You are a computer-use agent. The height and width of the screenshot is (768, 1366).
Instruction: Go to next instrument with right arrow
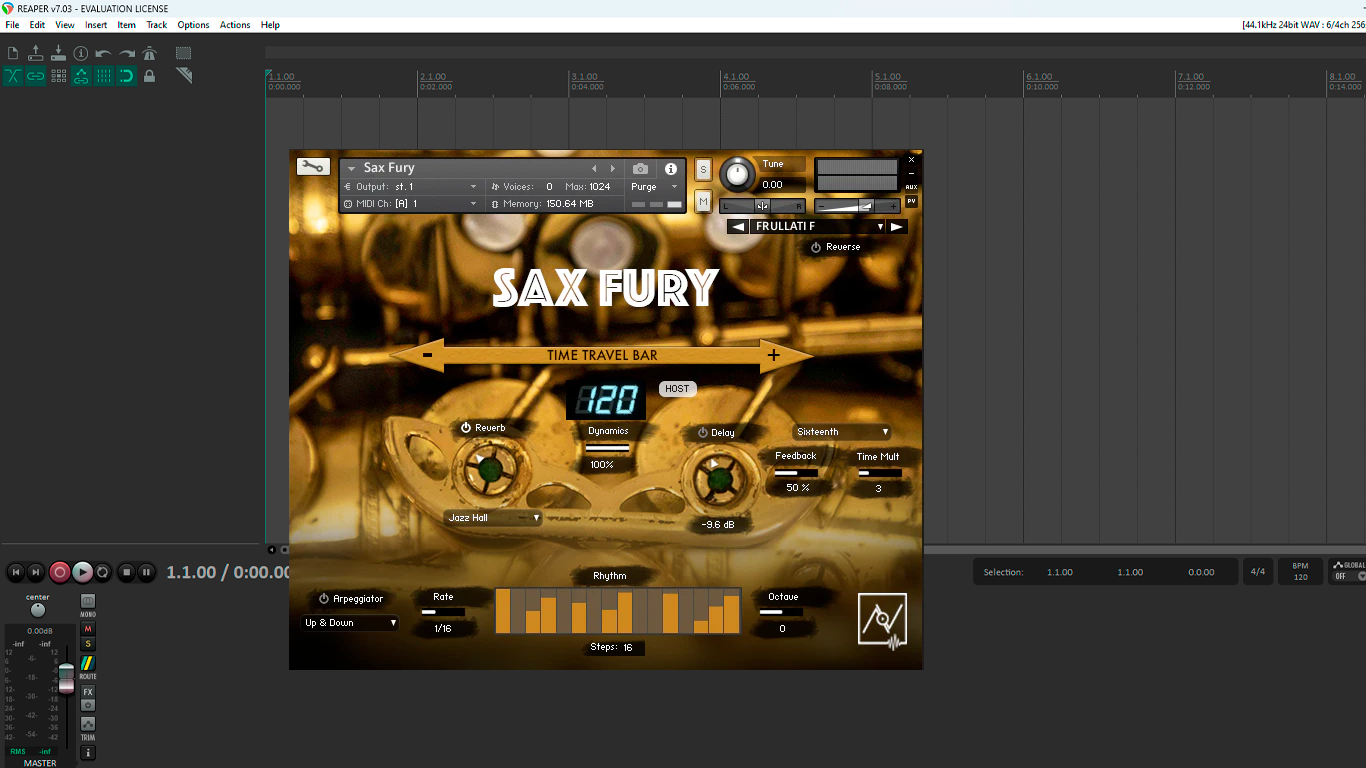613,169
